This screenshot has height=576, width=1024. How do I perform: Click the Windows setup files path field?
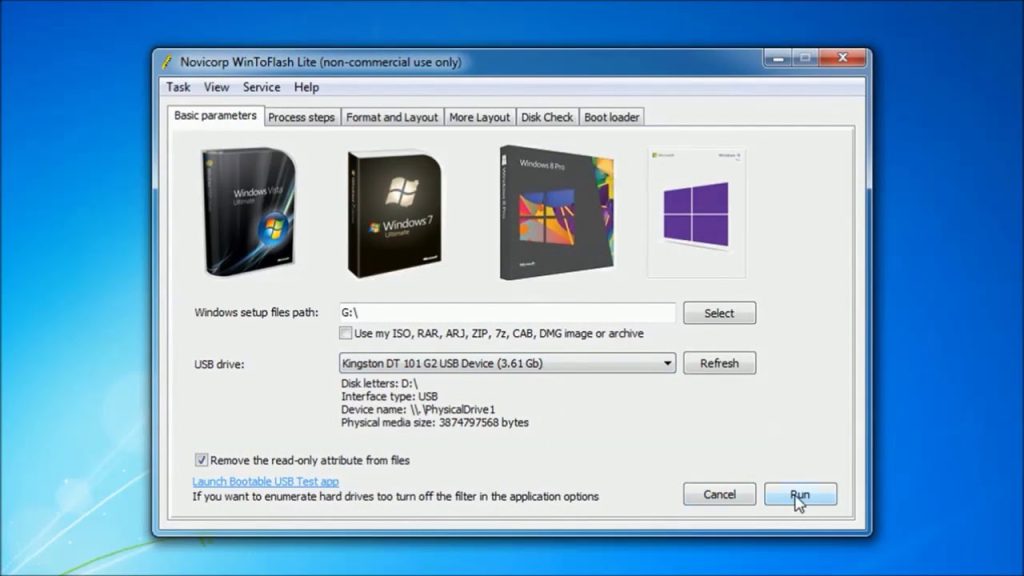[x=506, y=313]
